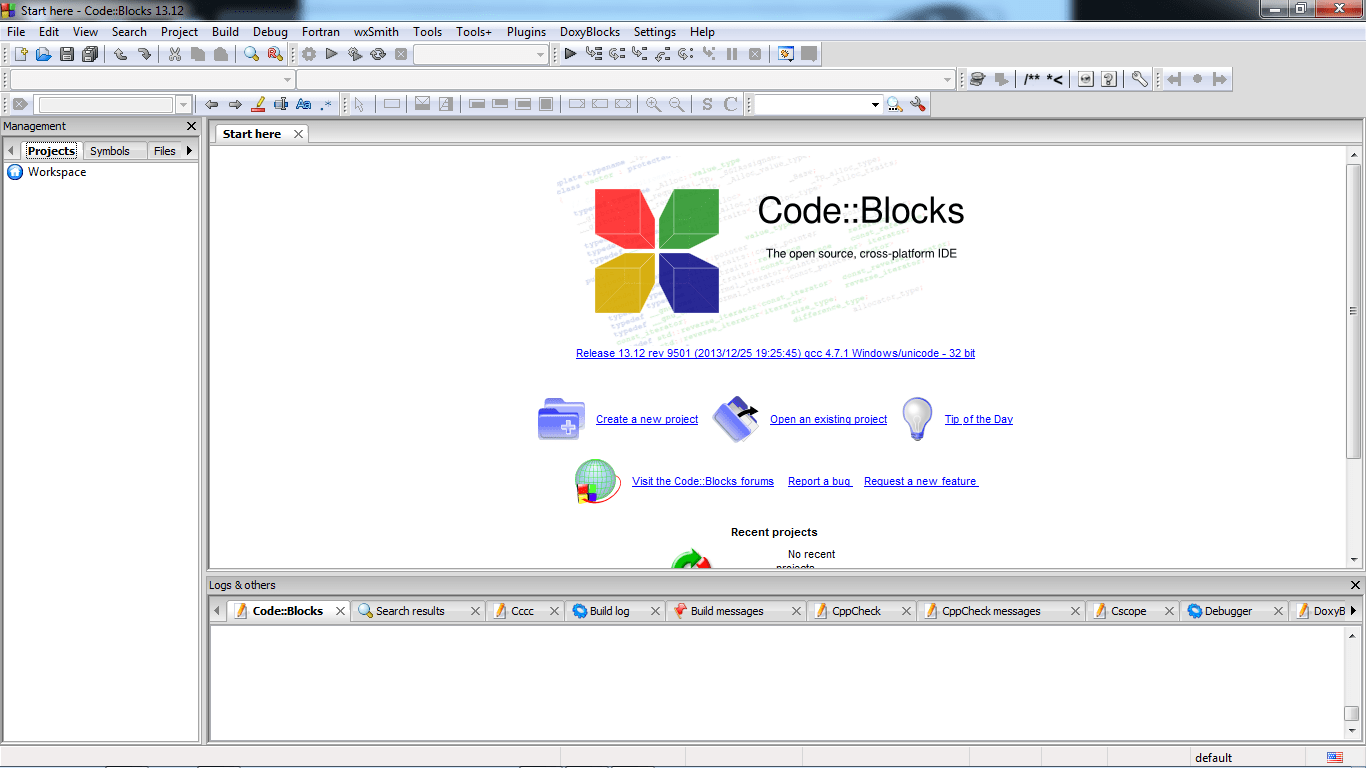Toggle the Regular expression .* option
This screenshot has height=768, width=1366.
(x=326, y=104)
